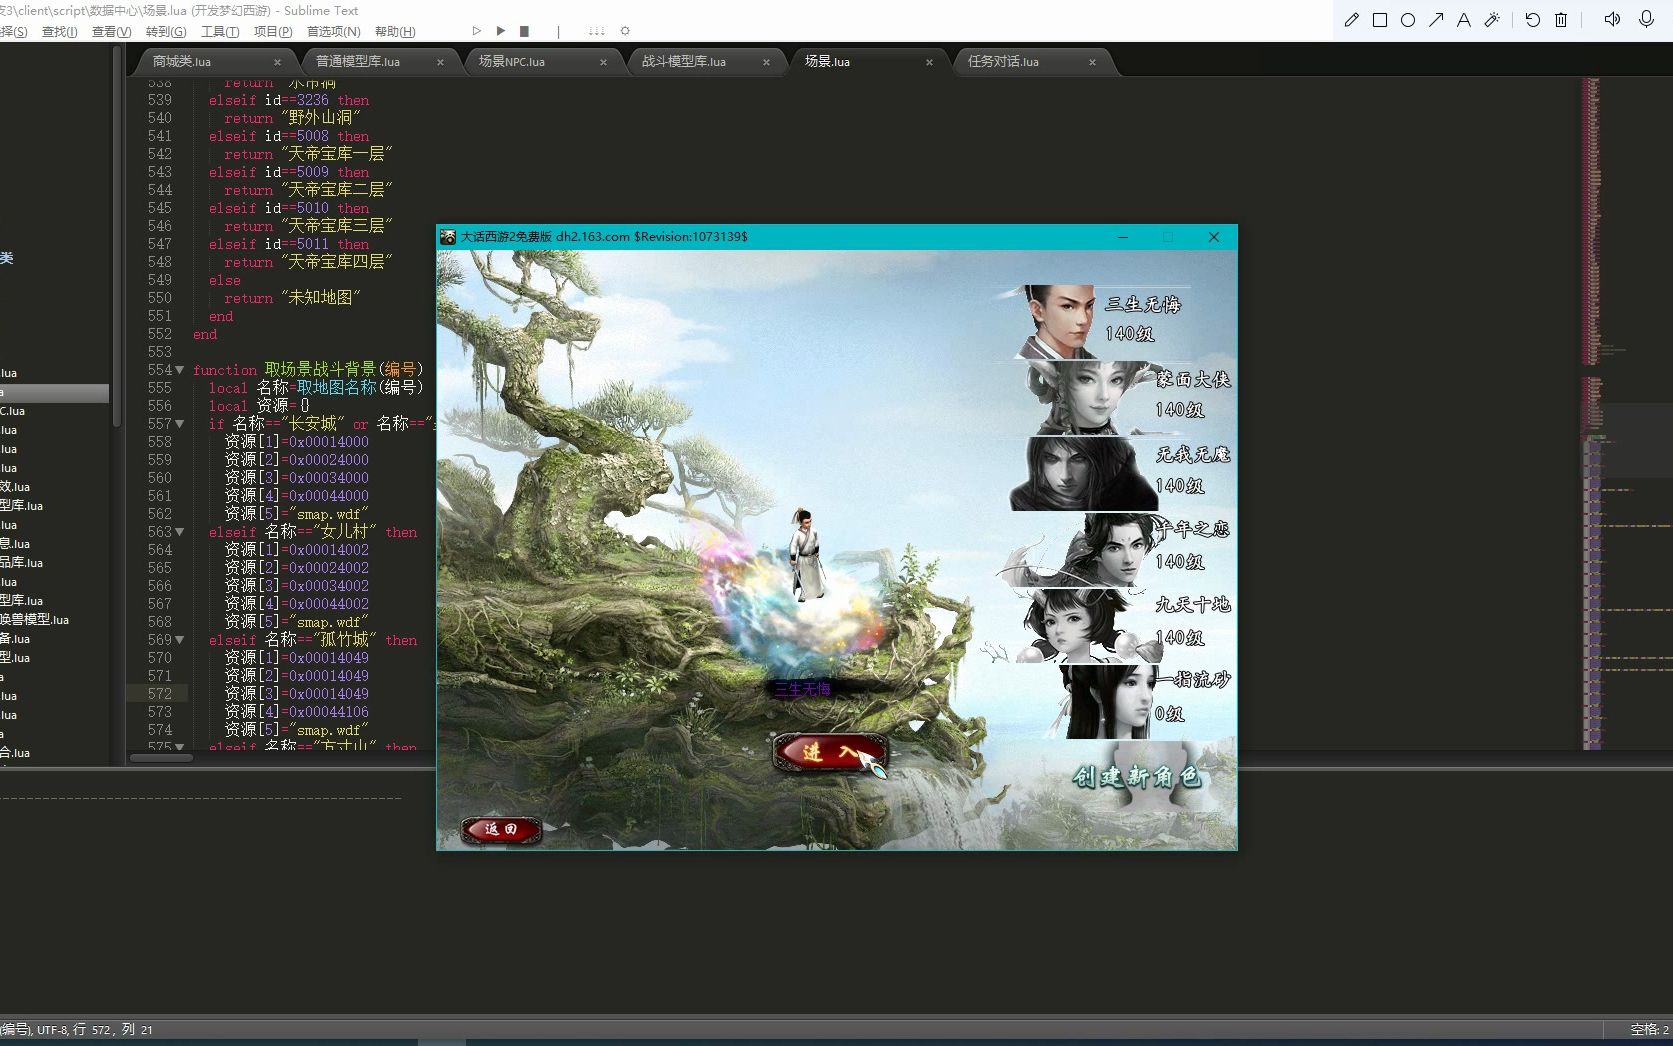1673x1046 pixels.
Task: Open the 首选项(N) menu
Action: coord(333,32)
